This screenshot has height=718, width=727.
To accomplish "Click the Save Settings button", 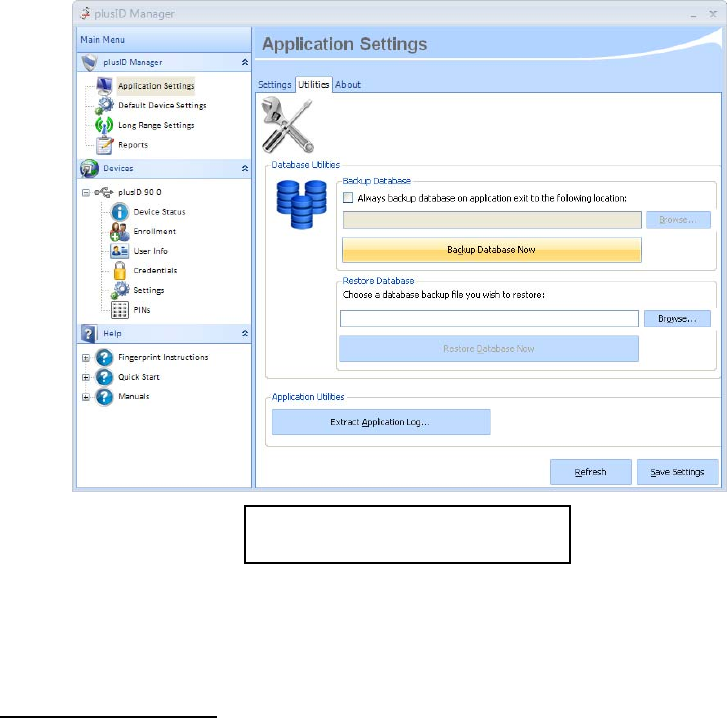I will [677, 472].
